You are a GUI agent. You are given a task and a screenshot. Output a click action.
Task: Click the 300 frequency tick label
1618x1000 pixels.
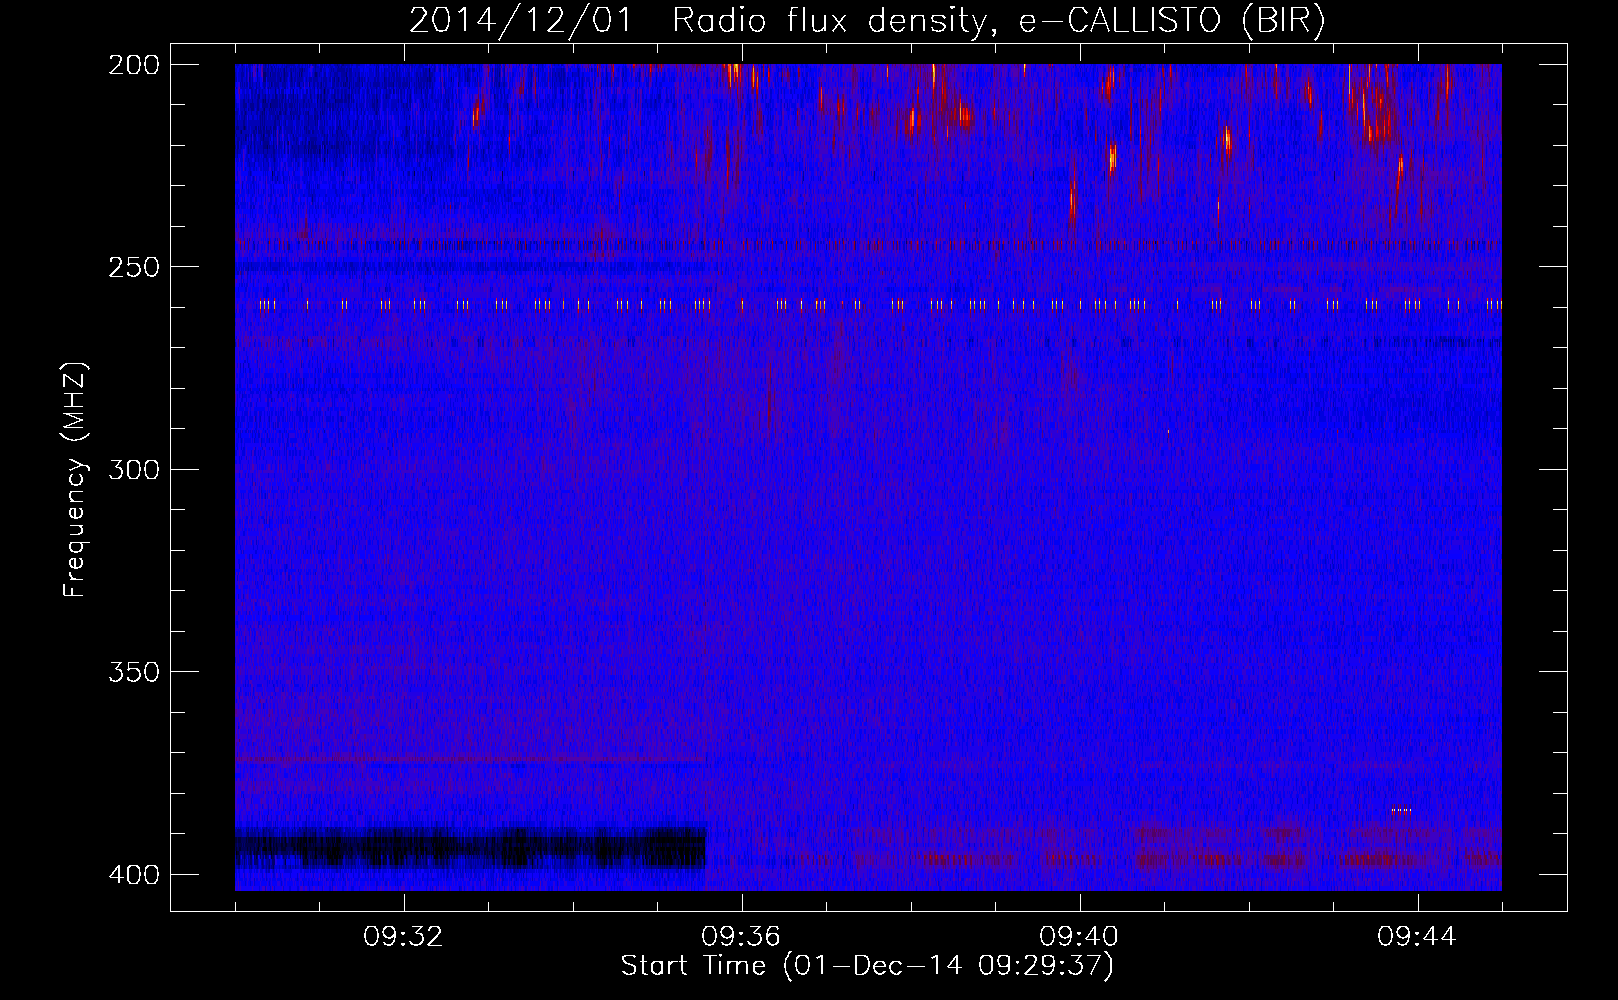tap(133, 469)
